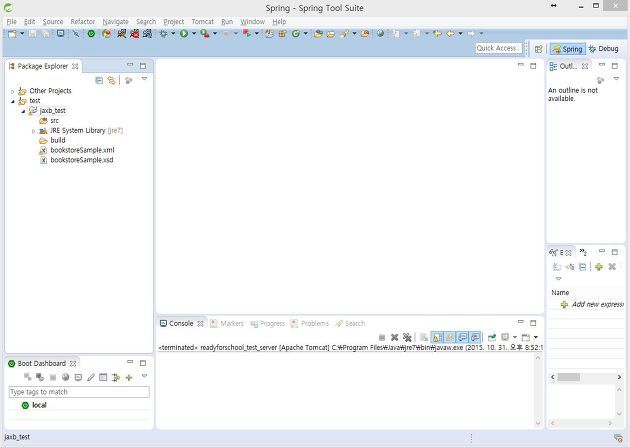This screenshot has width=630, height=447.
Task: Switch to the Spring perspective
Action: 568,49
